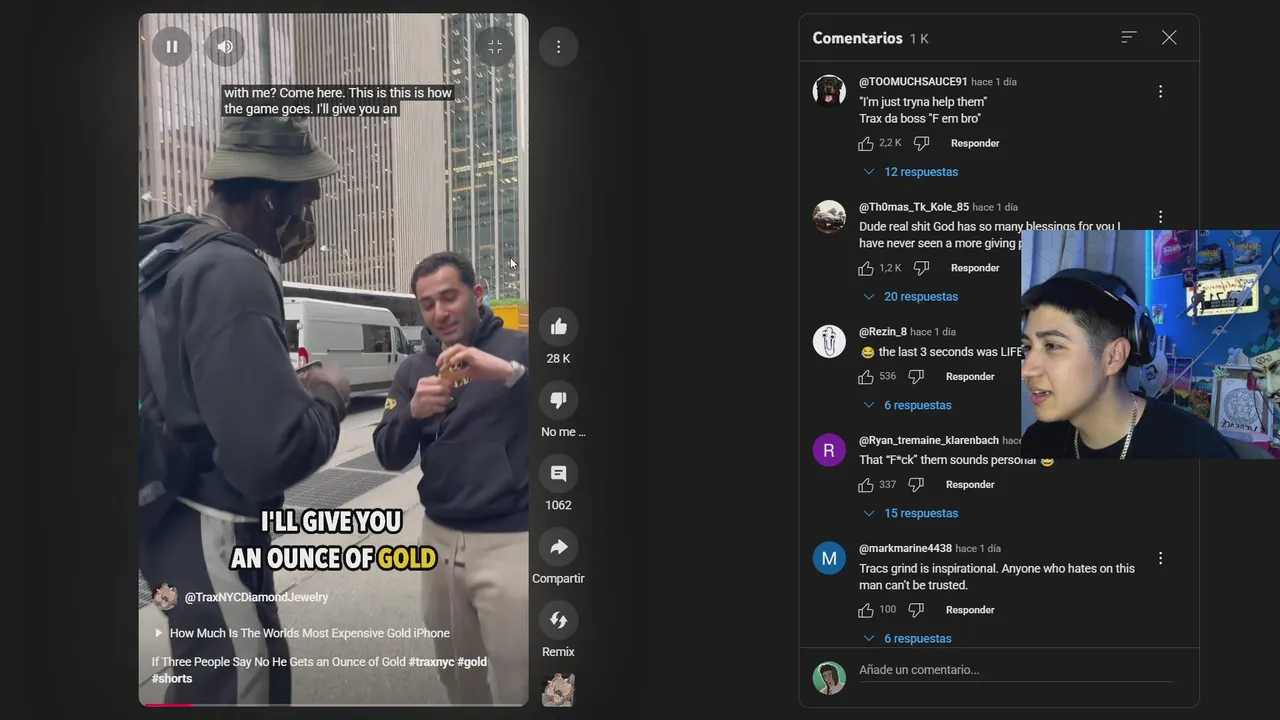Image resolution: width=1280 pixels, height=720 pixels.
Task: Close the Comentarios panel
Action: (1169, 37)
